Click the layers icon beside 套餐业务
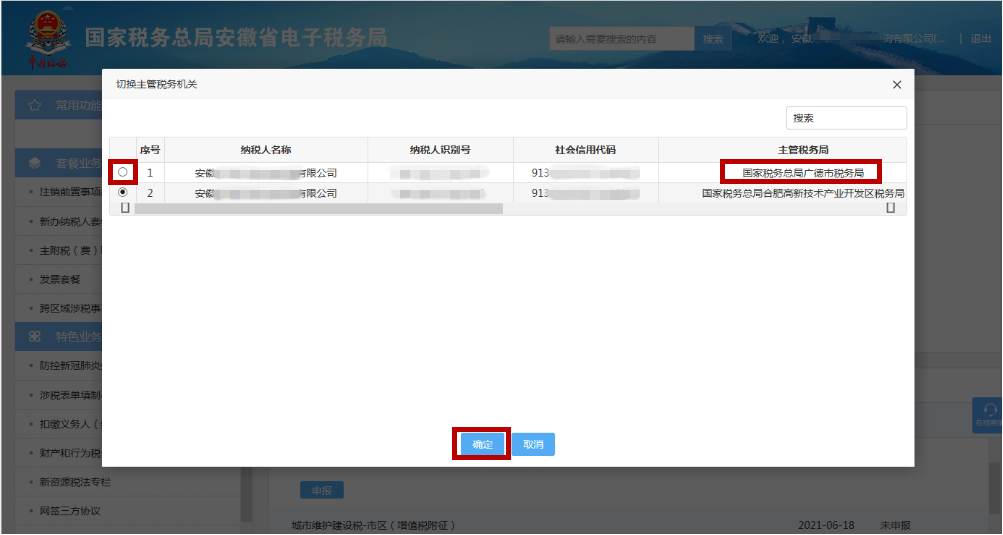 (x=35, y=163)
